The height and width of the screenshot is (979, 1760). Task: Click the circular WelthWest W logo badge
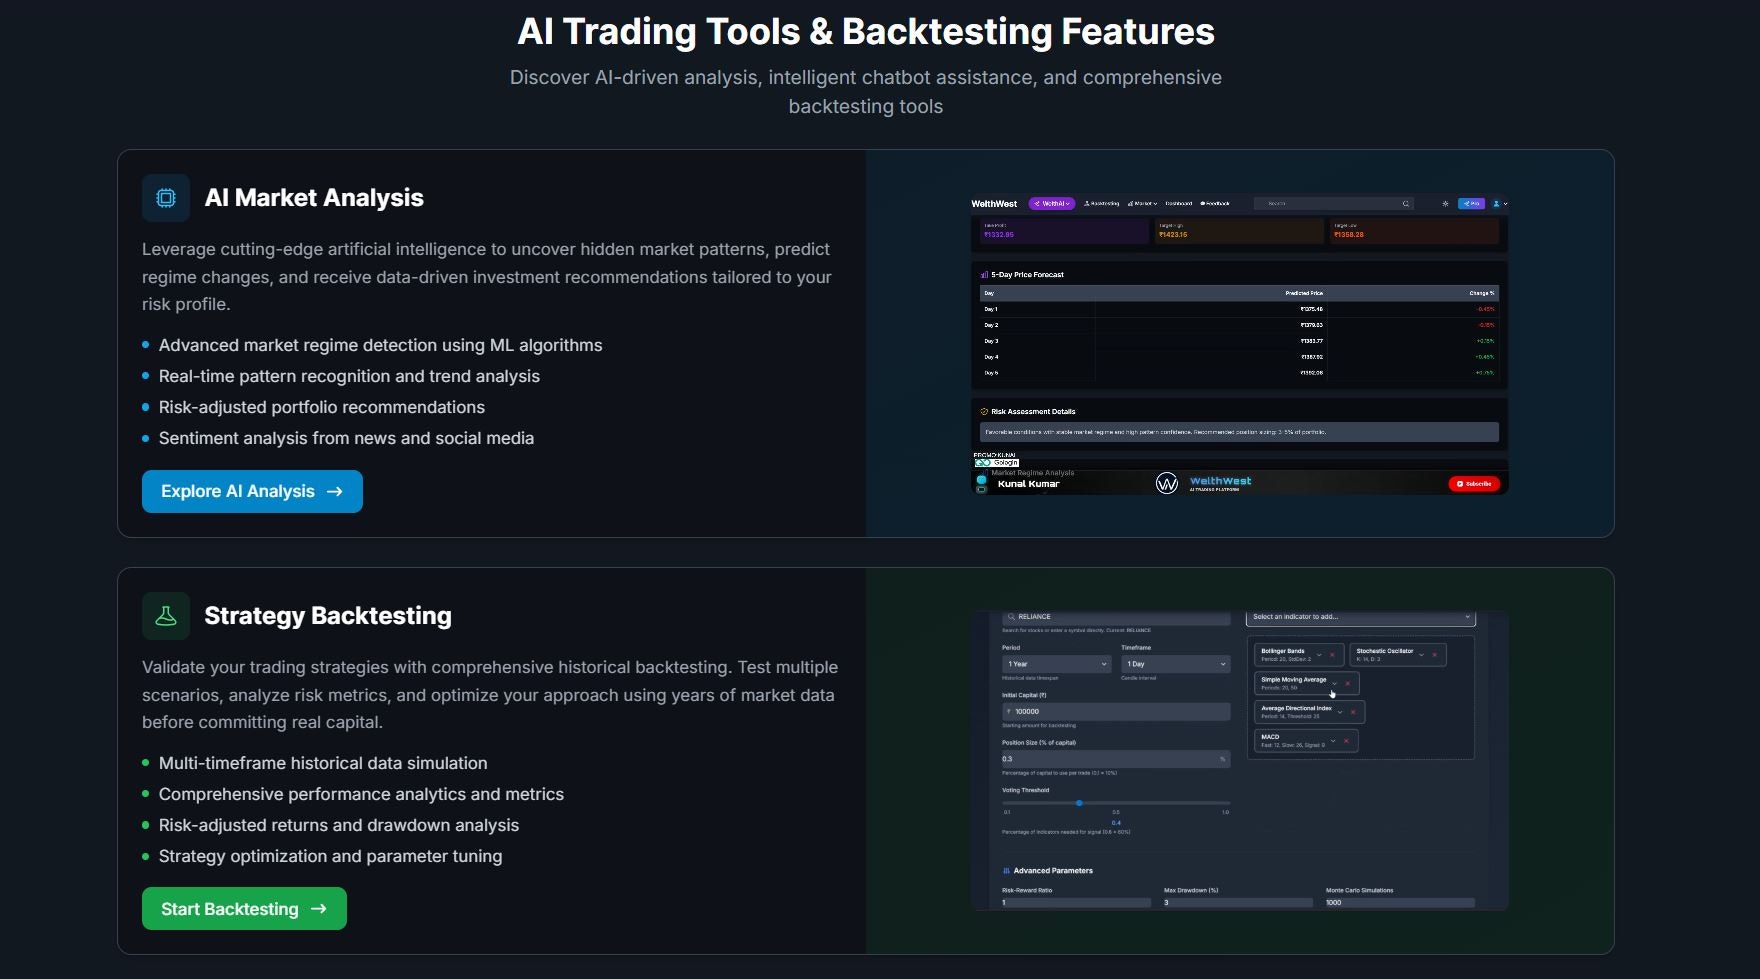point(1167,484)
